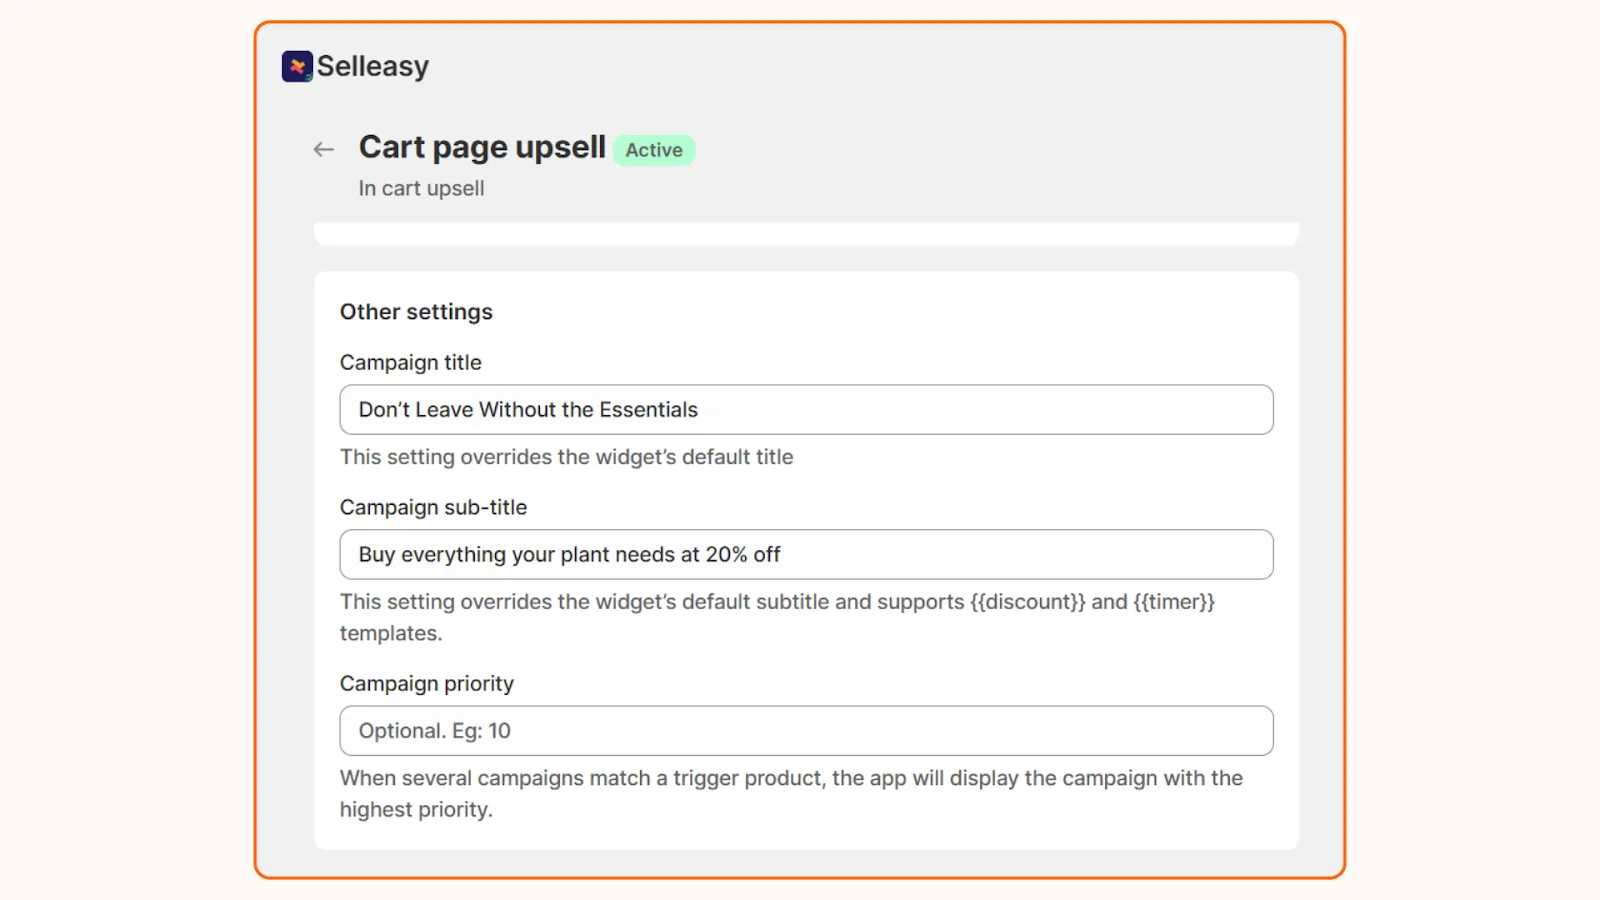Viewport: 1600px width, 900px height.
Task: Click the widget default title helper text
Action: [566, 457]
